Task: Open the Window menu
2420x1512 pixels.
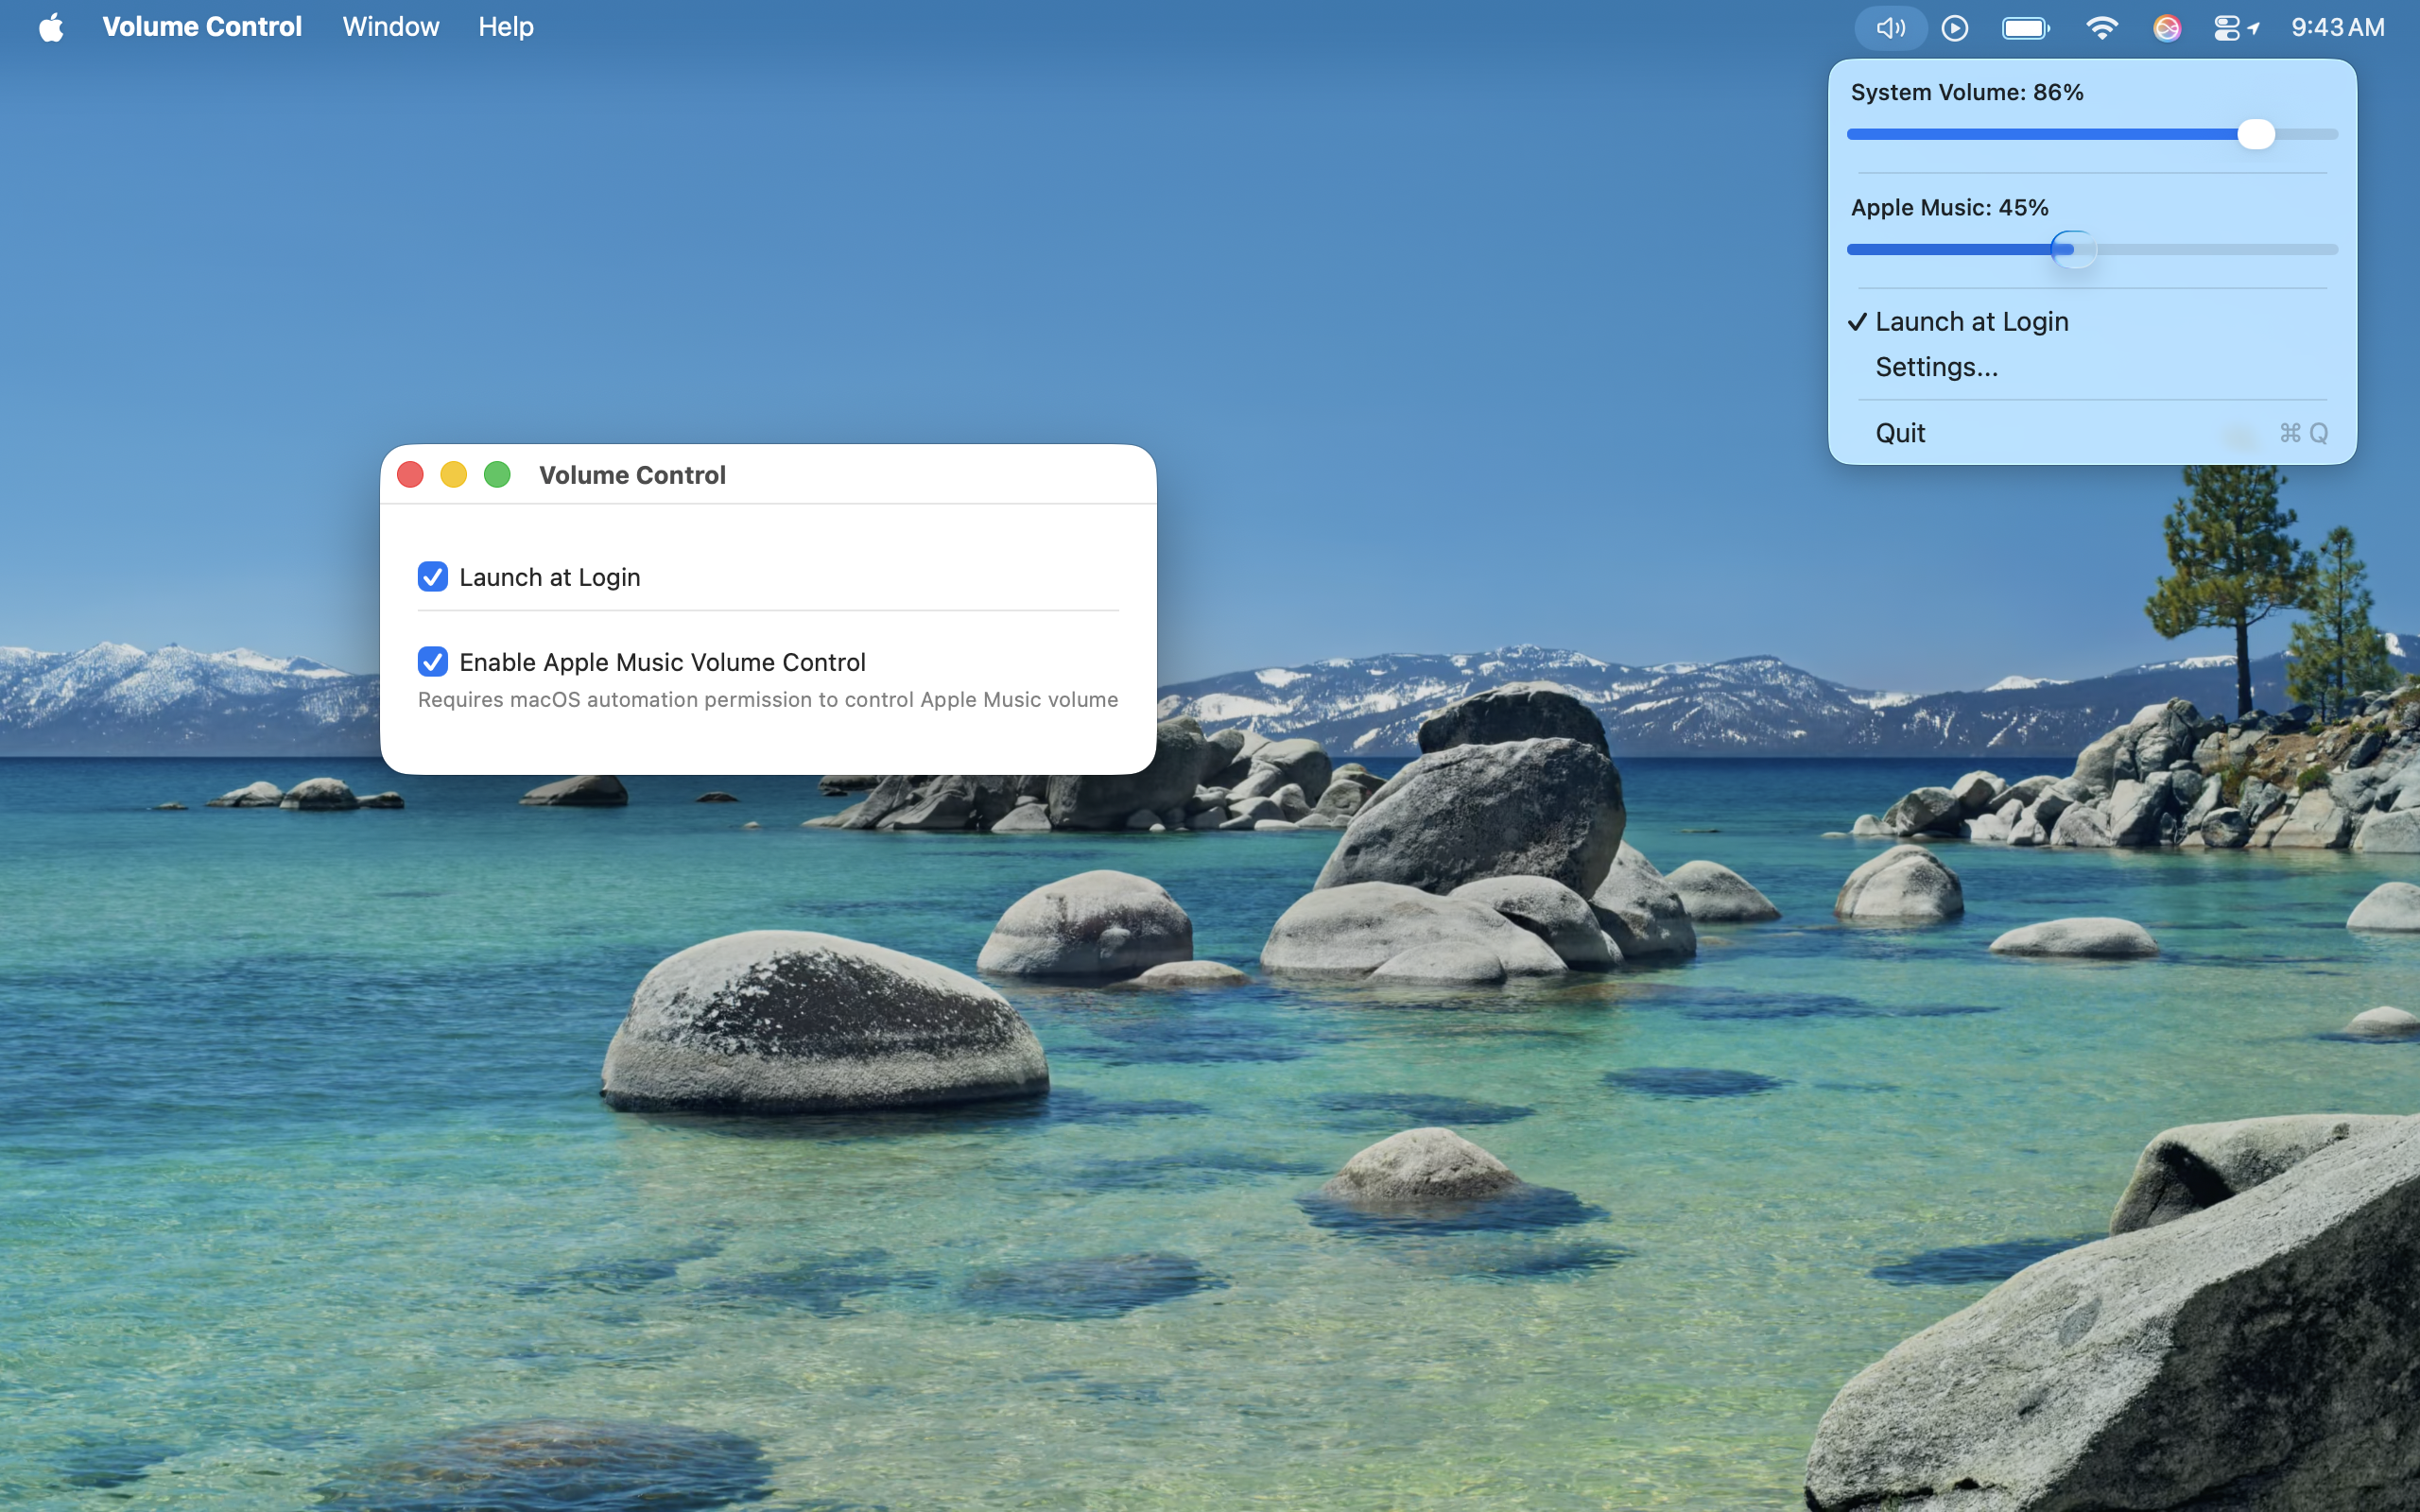Action: coord(390,27)
